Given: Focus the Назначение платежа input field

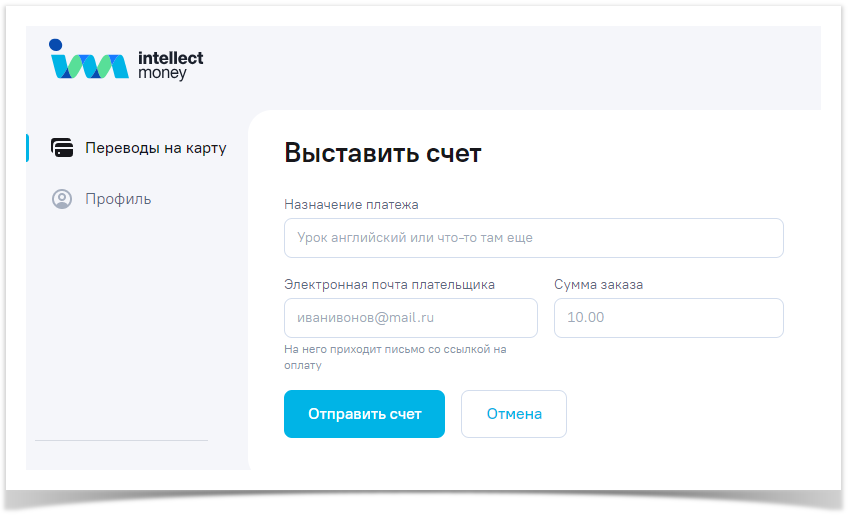Looking at the screenshot, I should [x=533, y=238].
